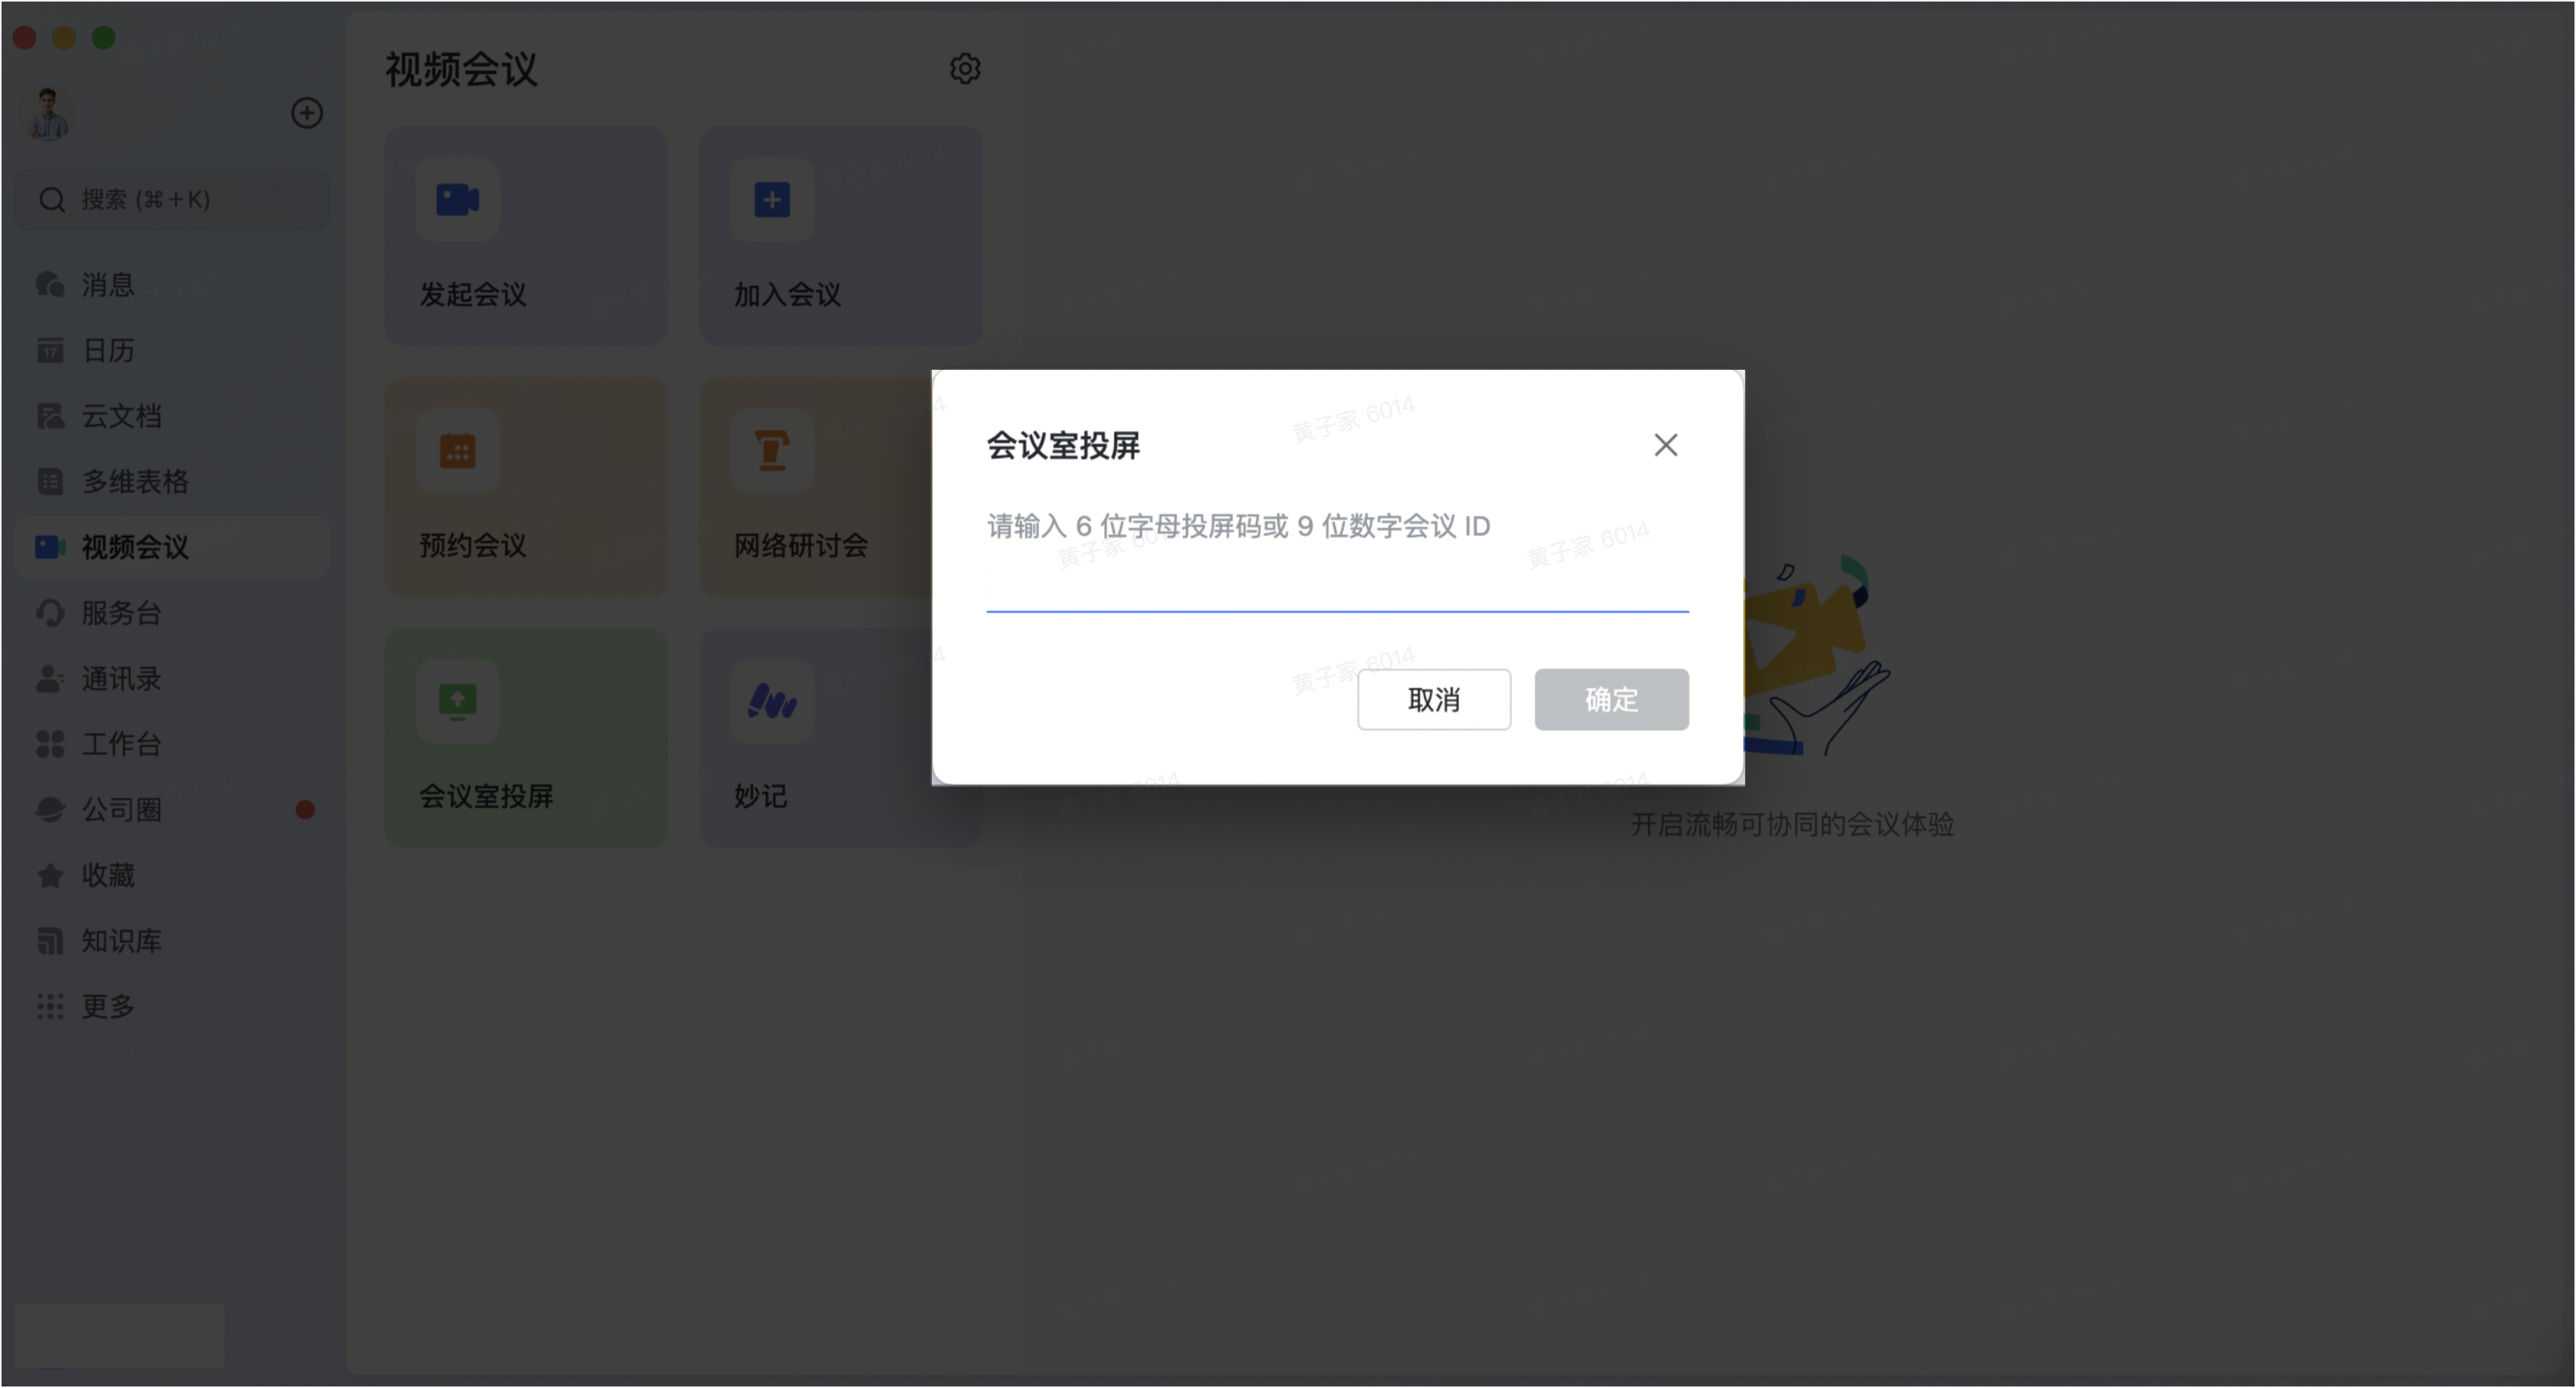The image size is (2576, 1388).
Task: Open 通讯录 in the sidebar
Action: click(172, 678)
